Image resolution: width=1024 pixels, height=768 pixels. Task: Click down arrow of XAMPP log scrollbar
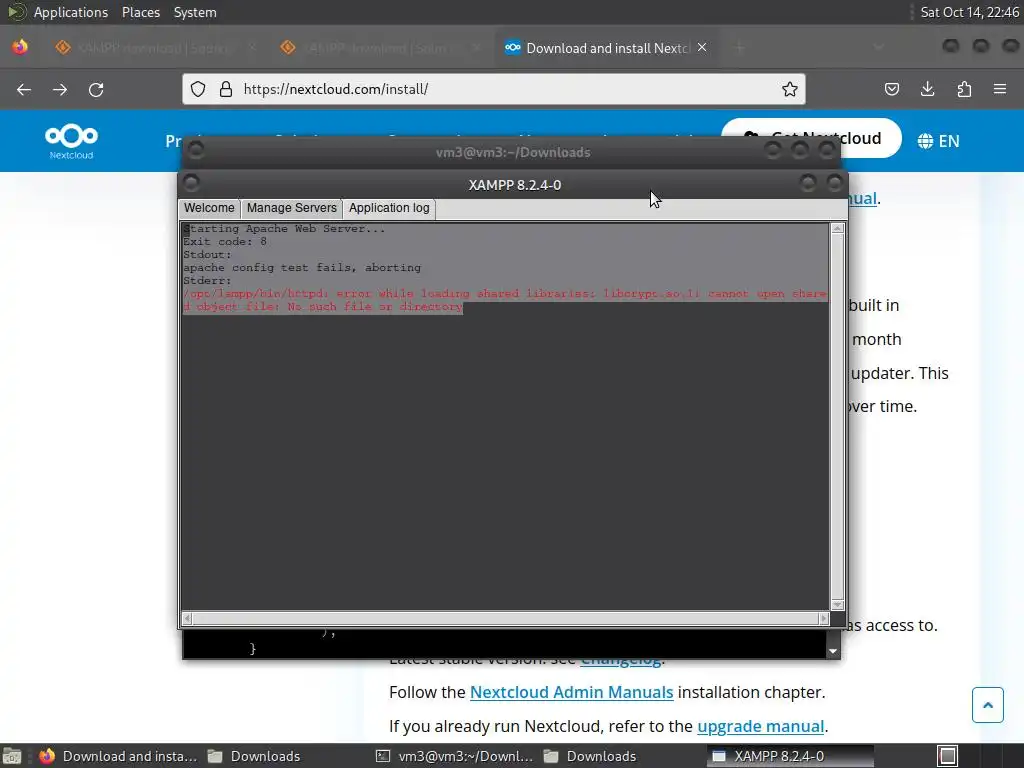coord(837,605)
